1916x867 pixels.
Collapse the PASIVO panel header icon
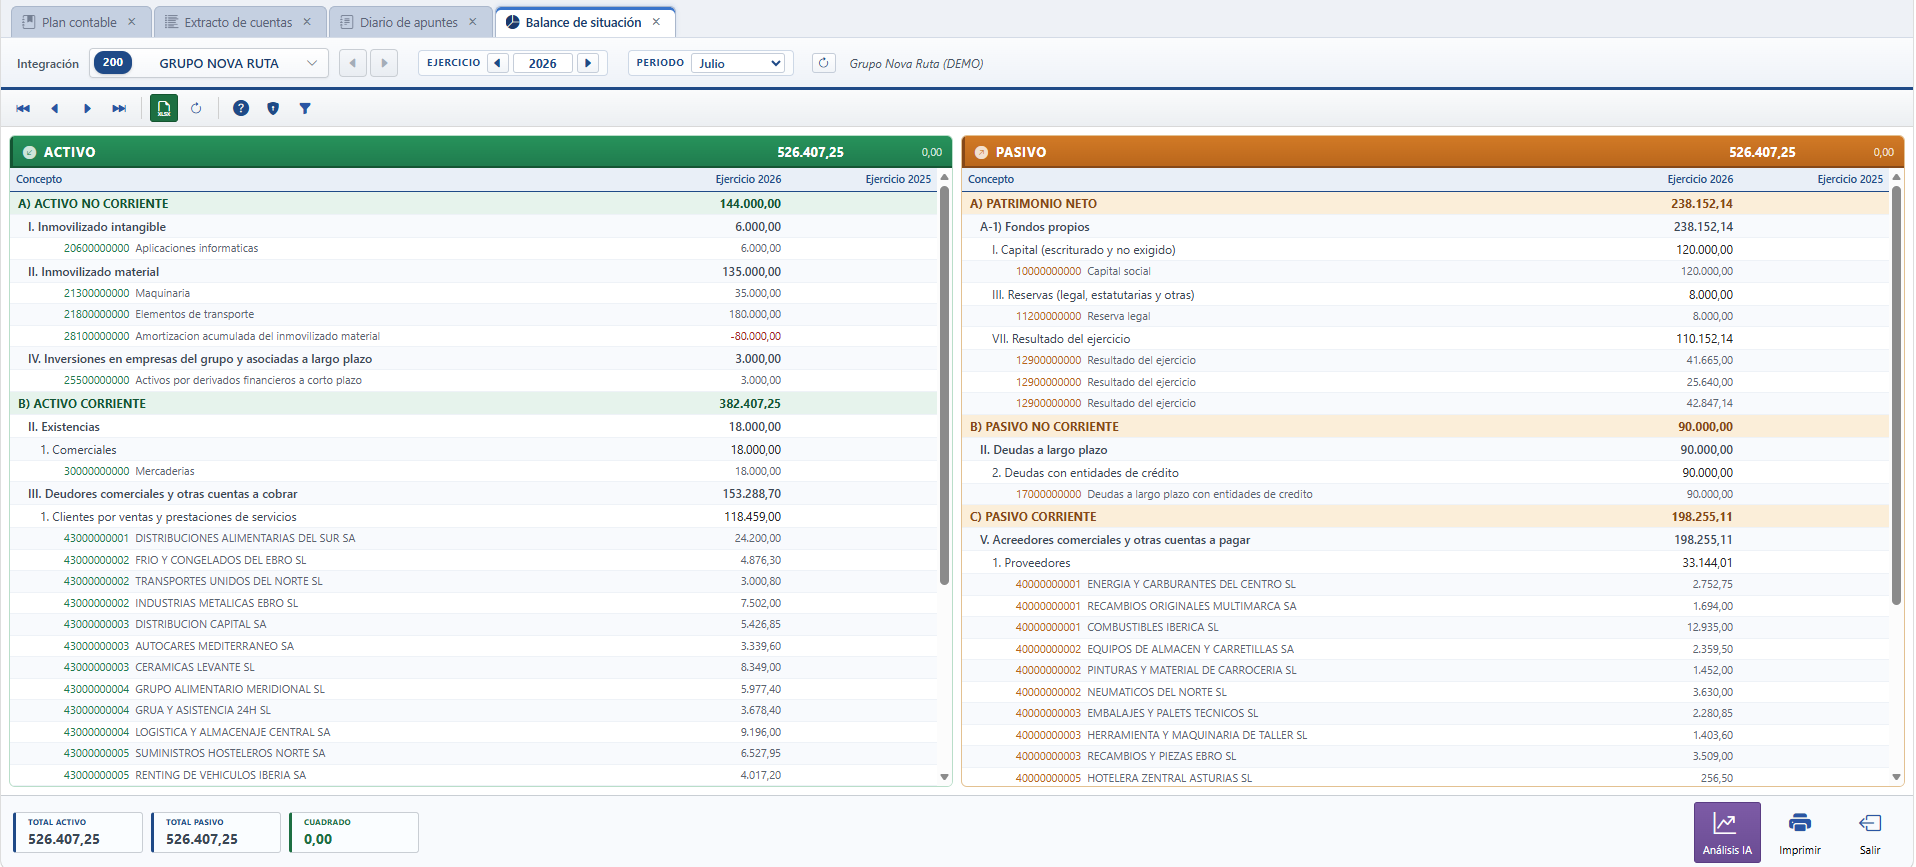981,152
